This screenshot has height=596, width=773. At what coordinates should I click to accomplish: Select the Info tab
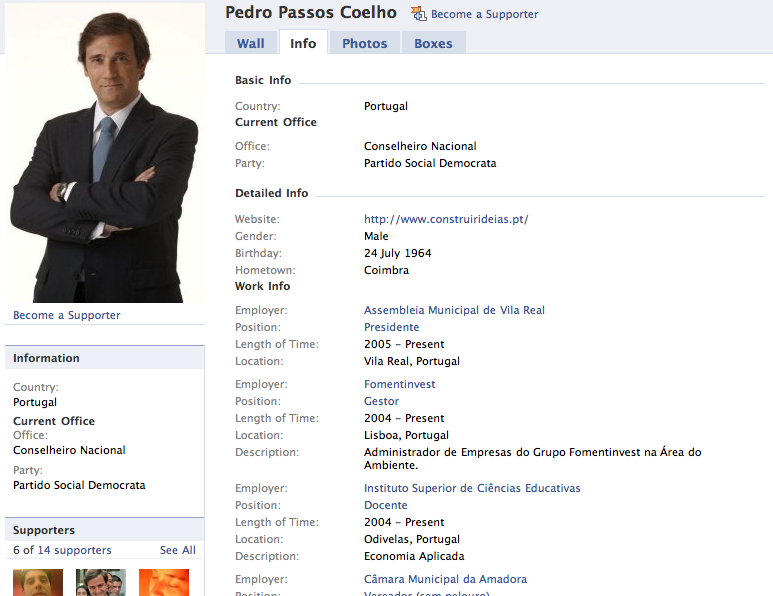click(x=303, y=43)
